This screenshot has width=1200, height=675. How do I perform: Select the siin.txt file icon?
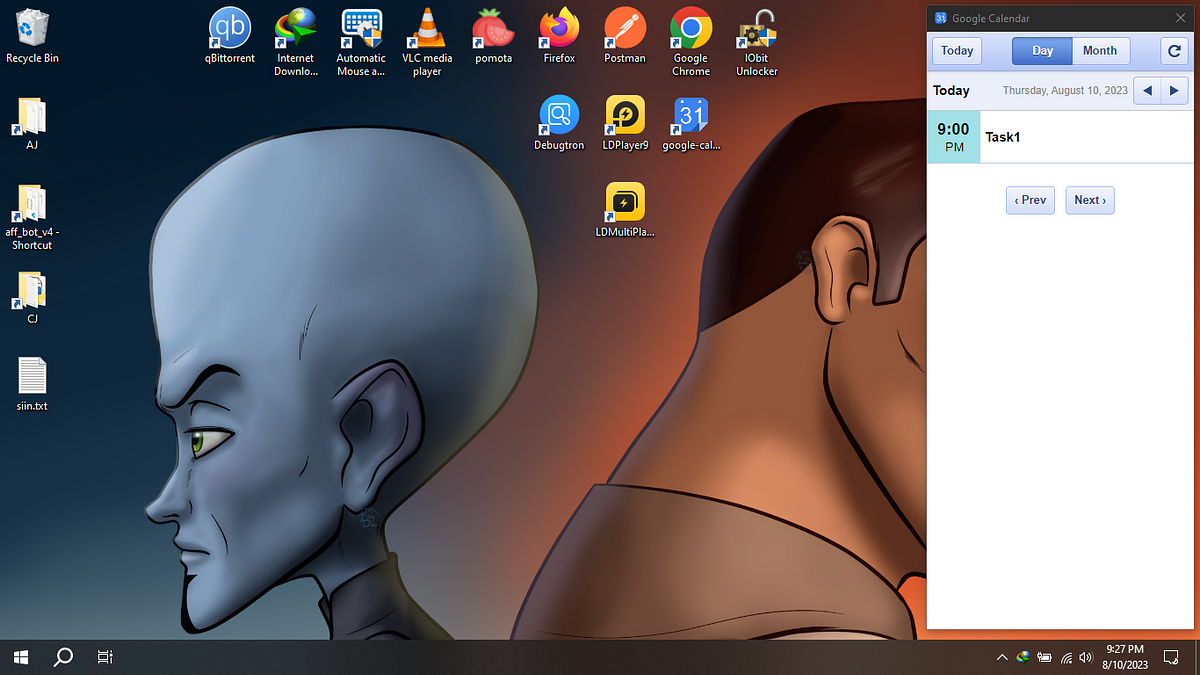(x=32, y=385)
